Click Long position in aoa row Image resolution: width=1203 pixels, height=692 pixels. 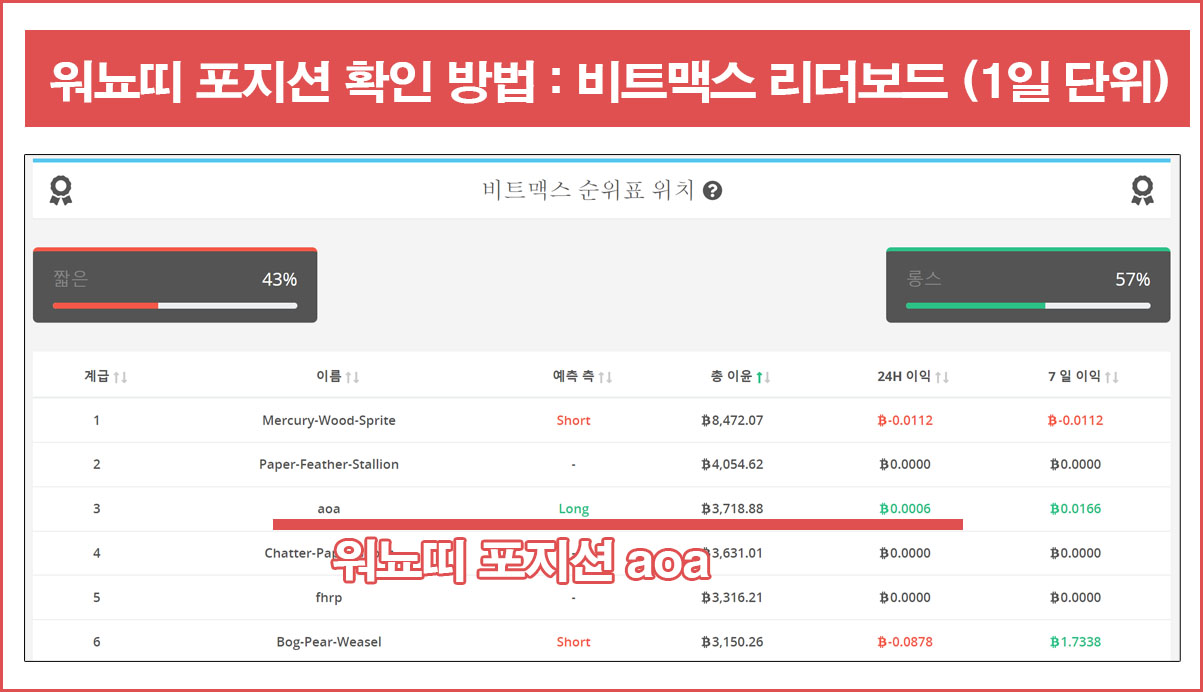[574, 509]
